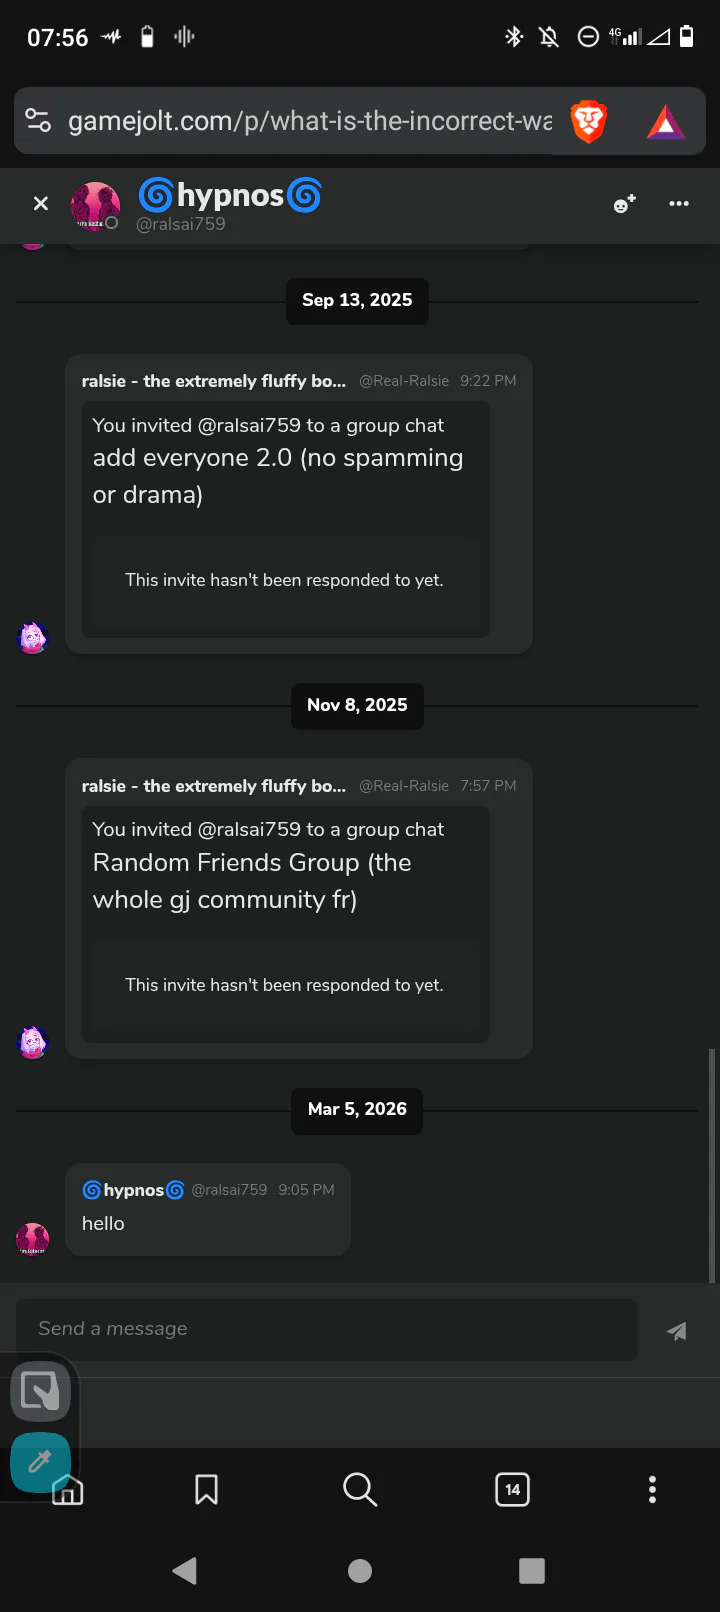Tap the Random Friends Group invite title
720x1612 pixels.
[x=252, y=881]
